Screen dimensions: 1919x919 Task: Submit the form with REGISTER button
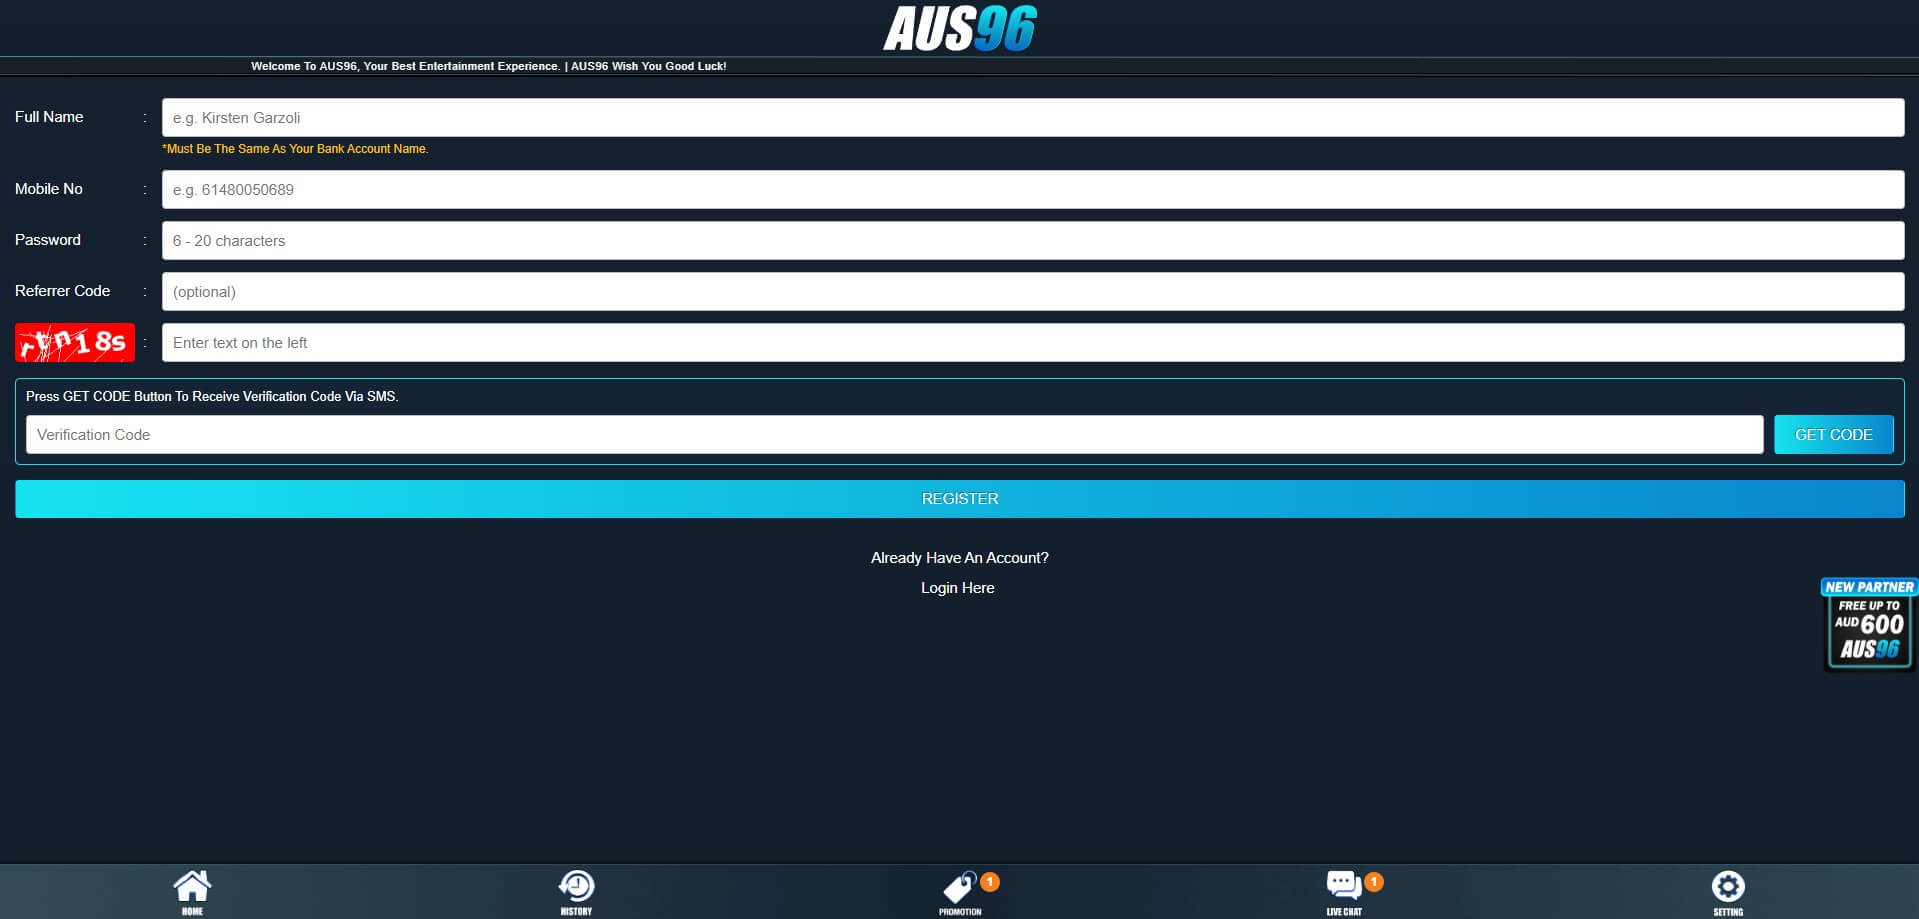click(960, 499)
